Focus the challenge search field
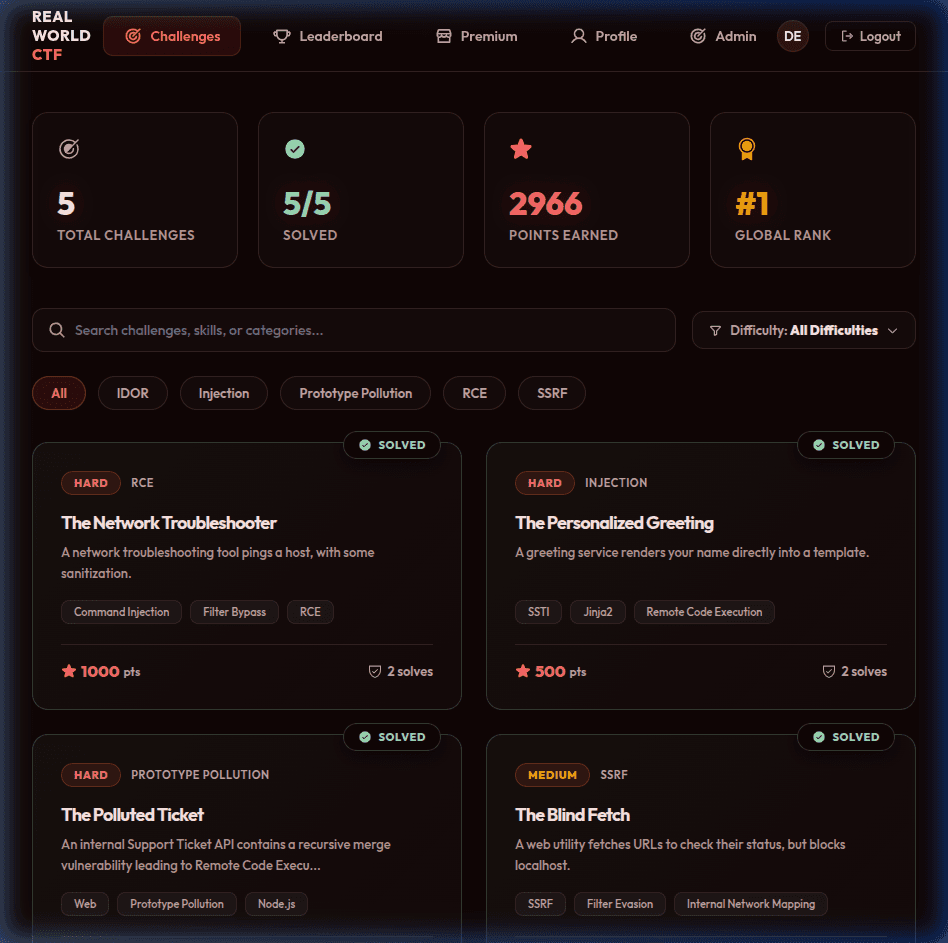Screen dimensions: 948x943 point(354,330)
